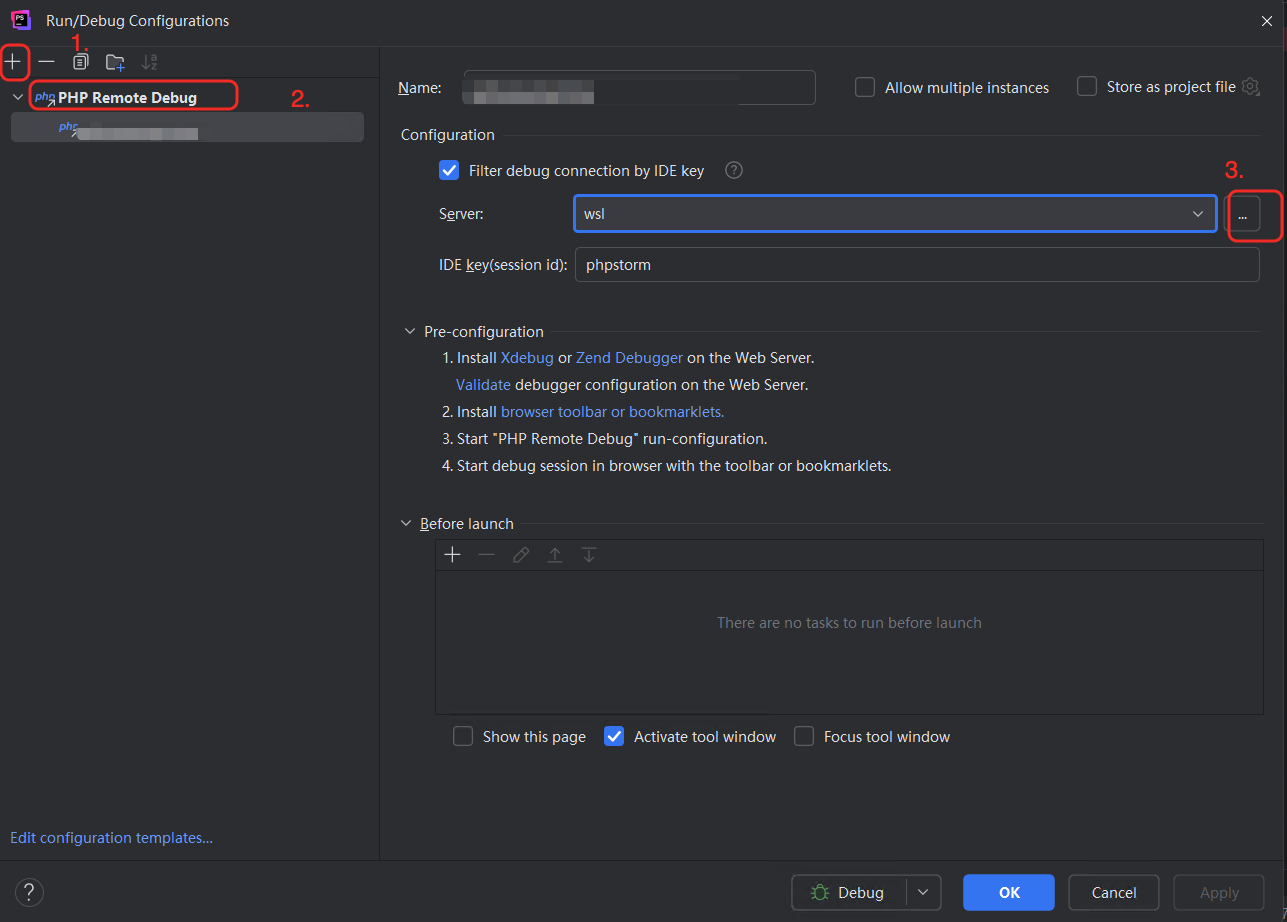Collapse the Before launch section

406,523
